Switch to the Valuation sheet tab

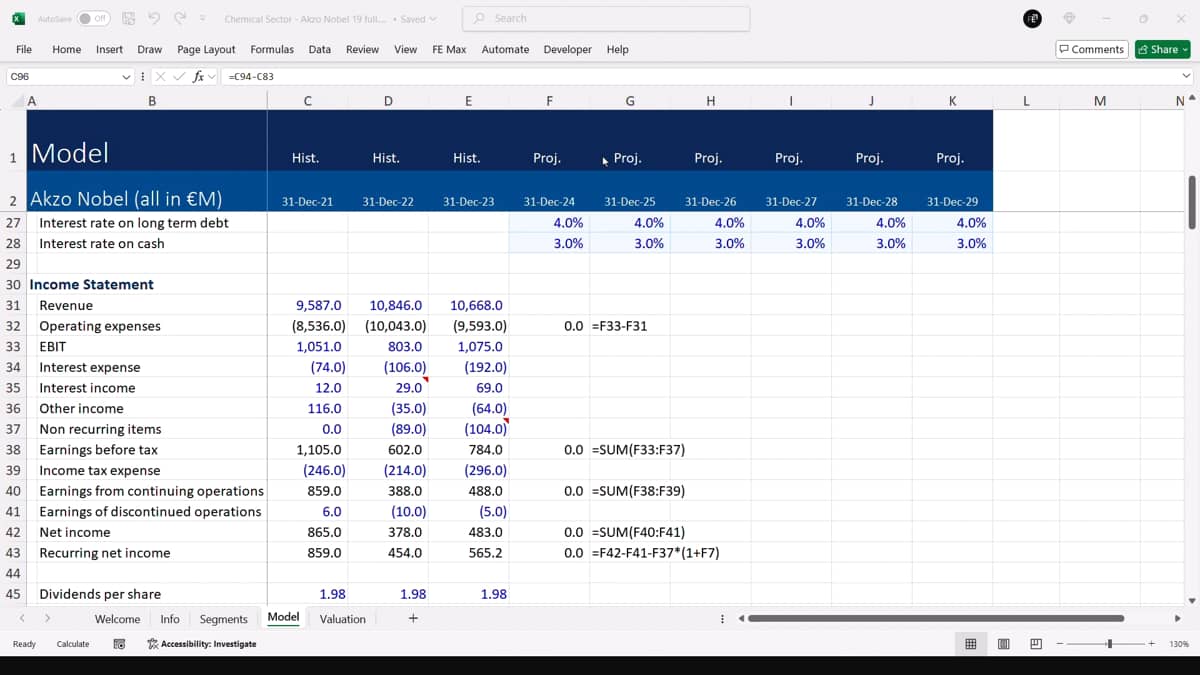(x=342, y=619)
